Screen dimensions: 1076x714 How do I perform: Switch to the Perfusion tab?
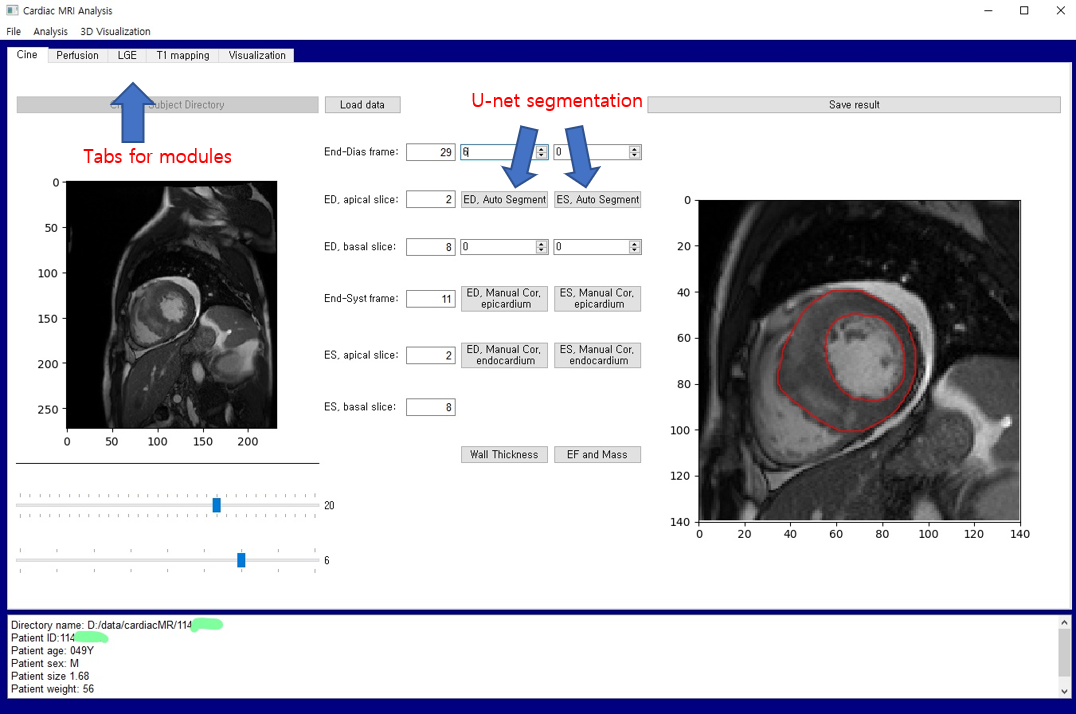(x=77, y=55)
